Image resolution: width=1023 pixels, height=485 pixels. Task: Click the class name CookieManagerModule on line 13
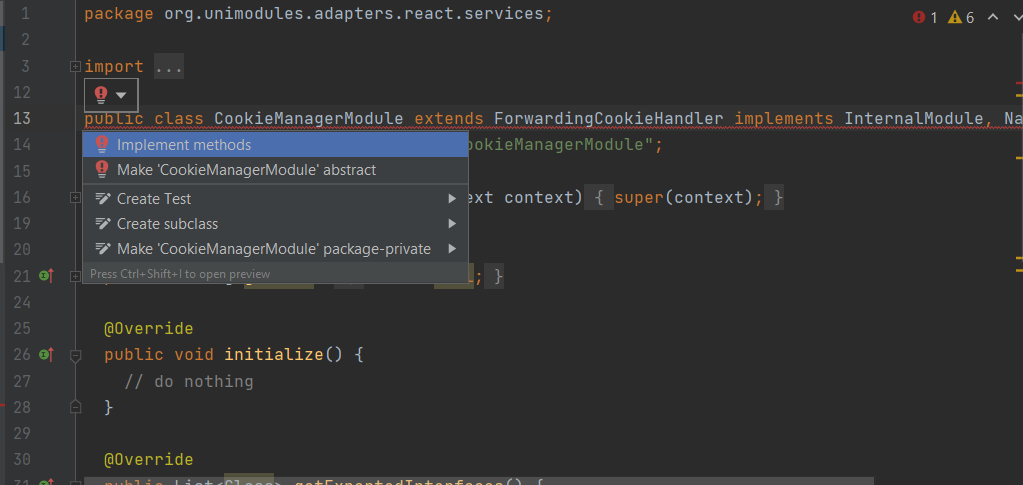pyautogui.click(x=309, y=119)
